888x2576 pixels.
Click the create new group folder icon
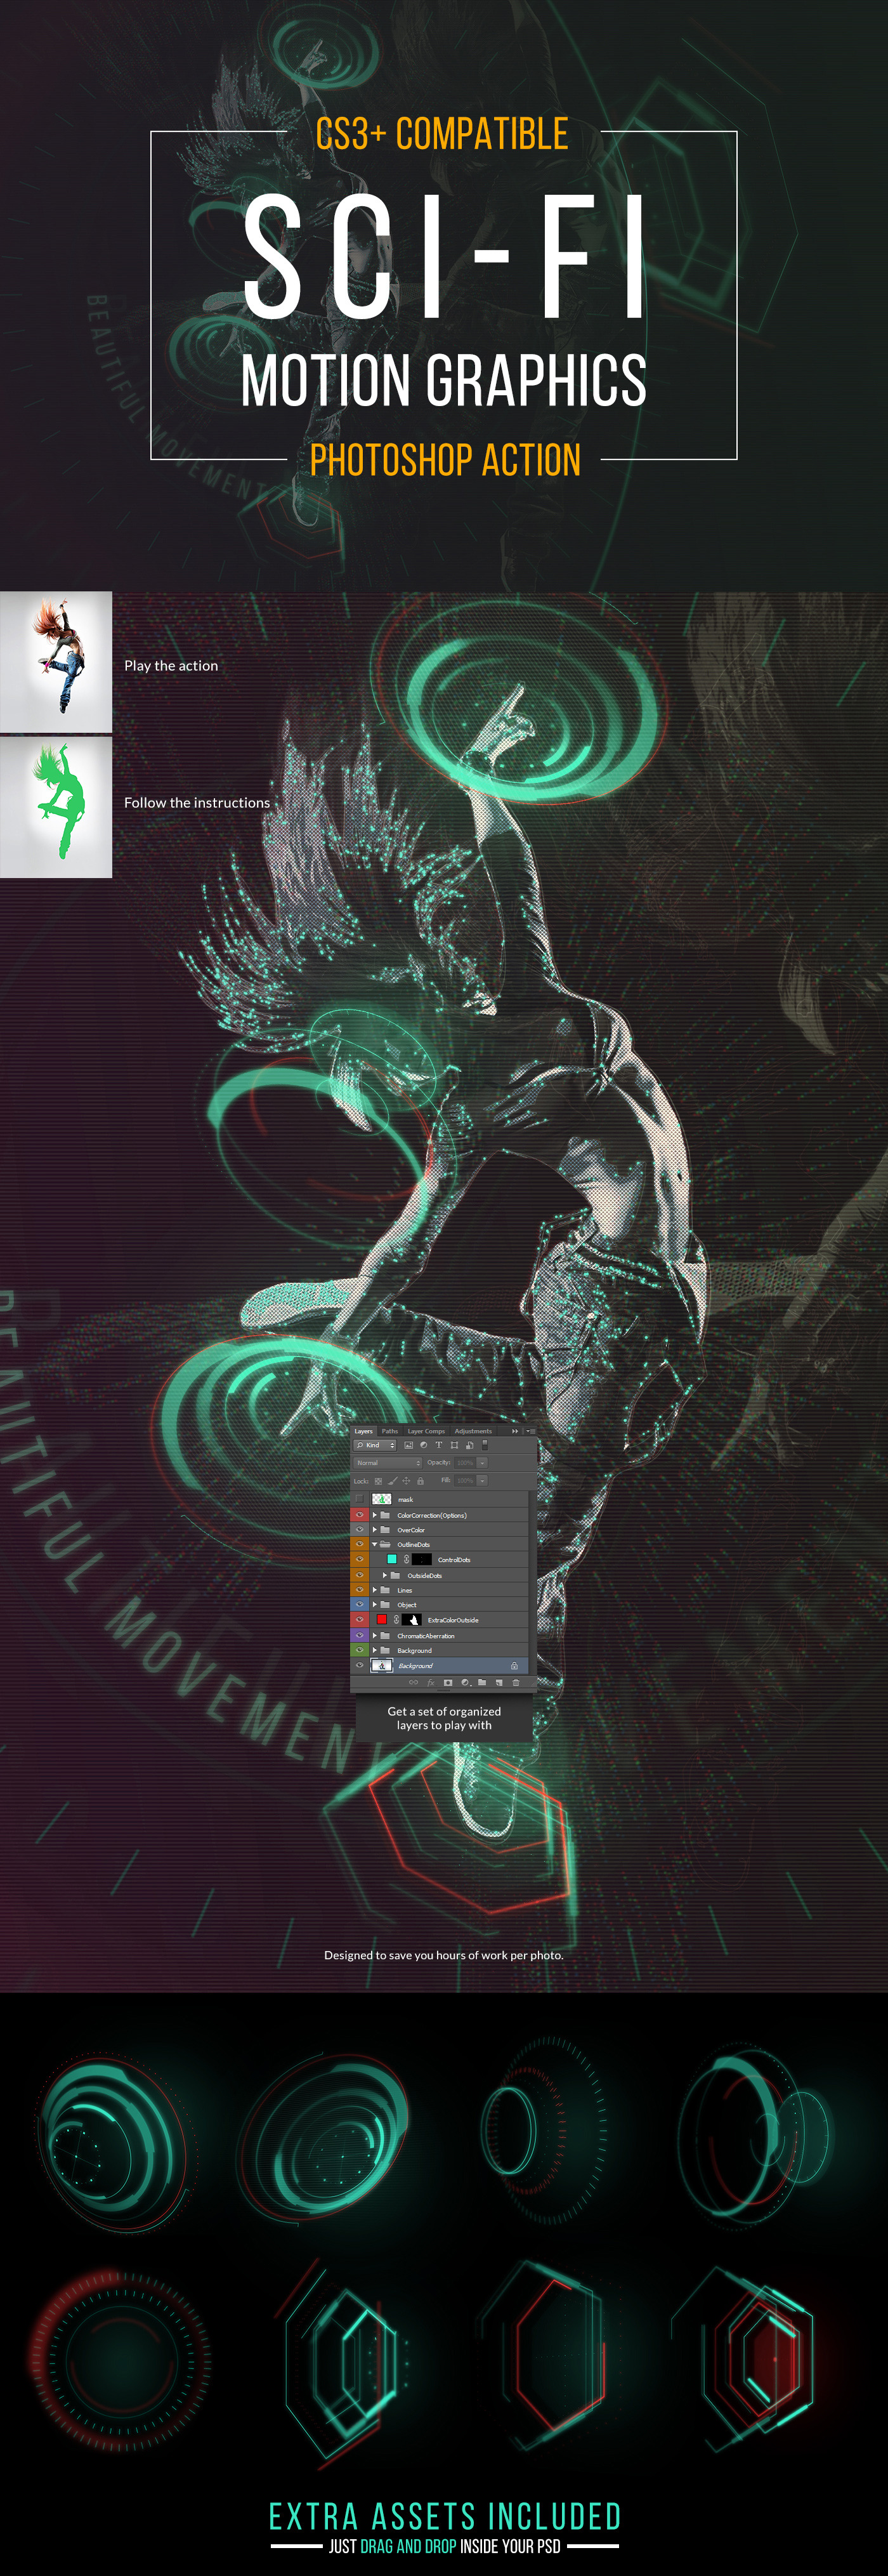point(482,1682)
